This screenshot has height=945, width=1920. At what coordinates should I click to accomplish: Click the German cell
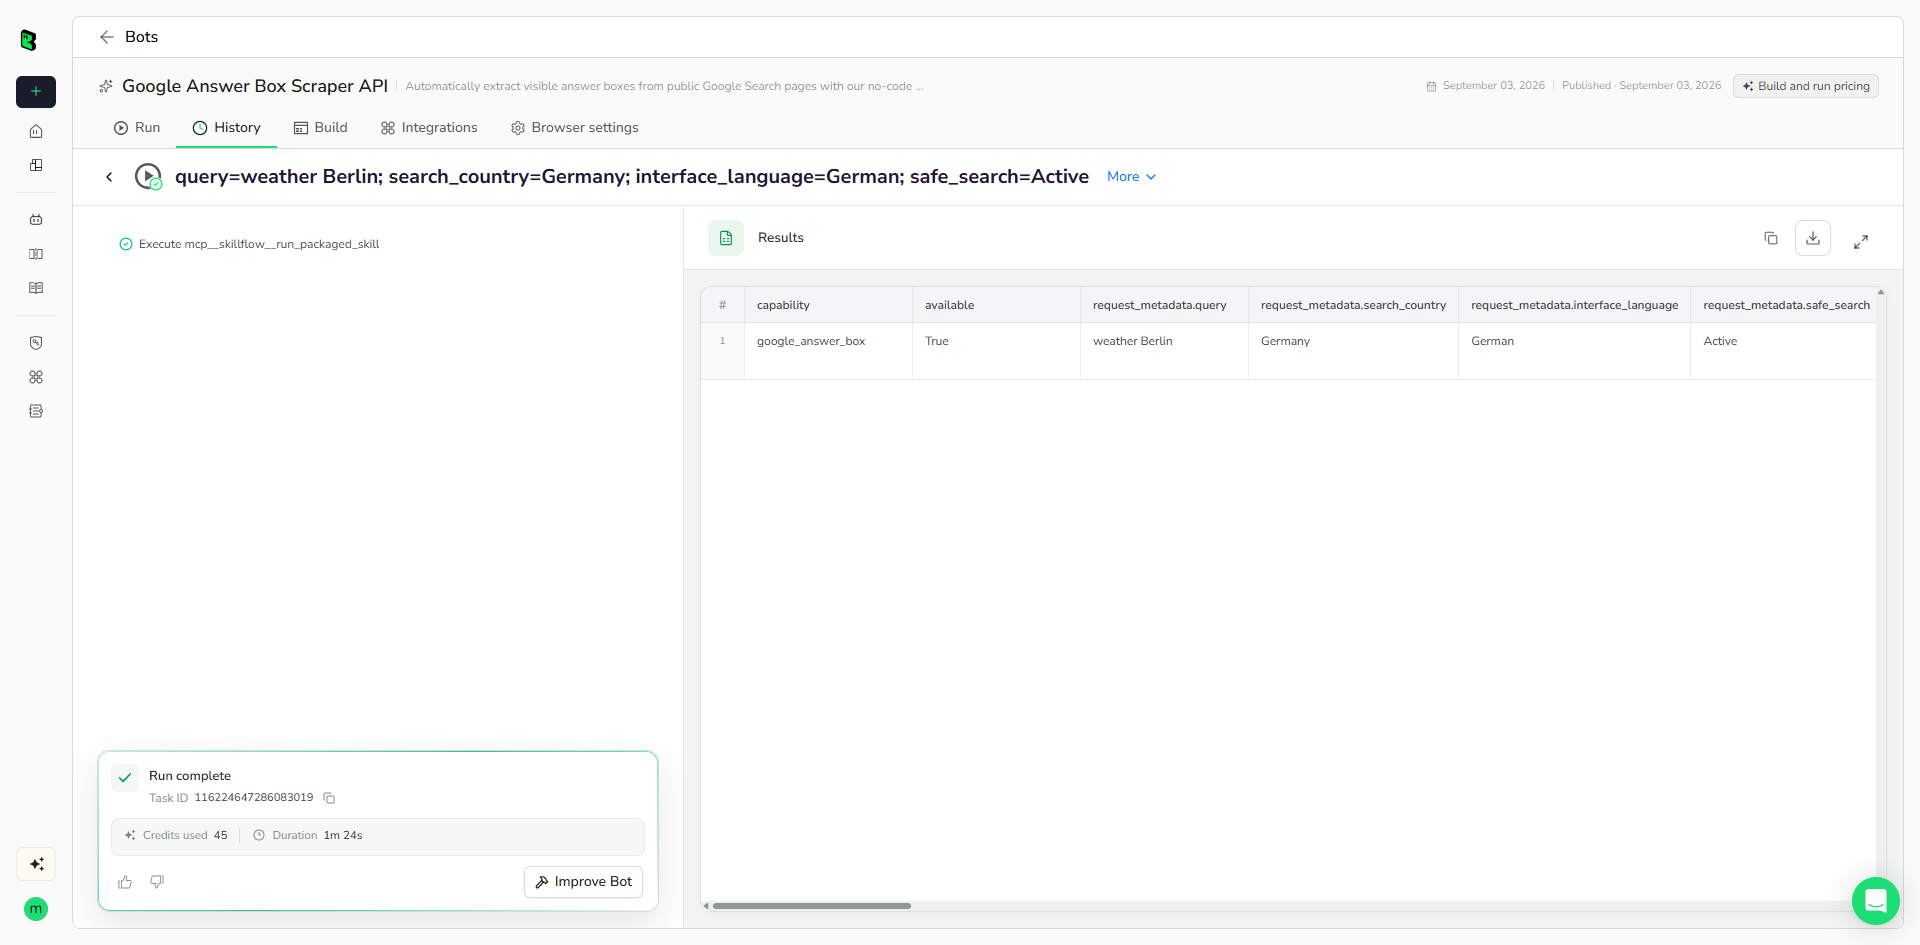click(1574, 351)
